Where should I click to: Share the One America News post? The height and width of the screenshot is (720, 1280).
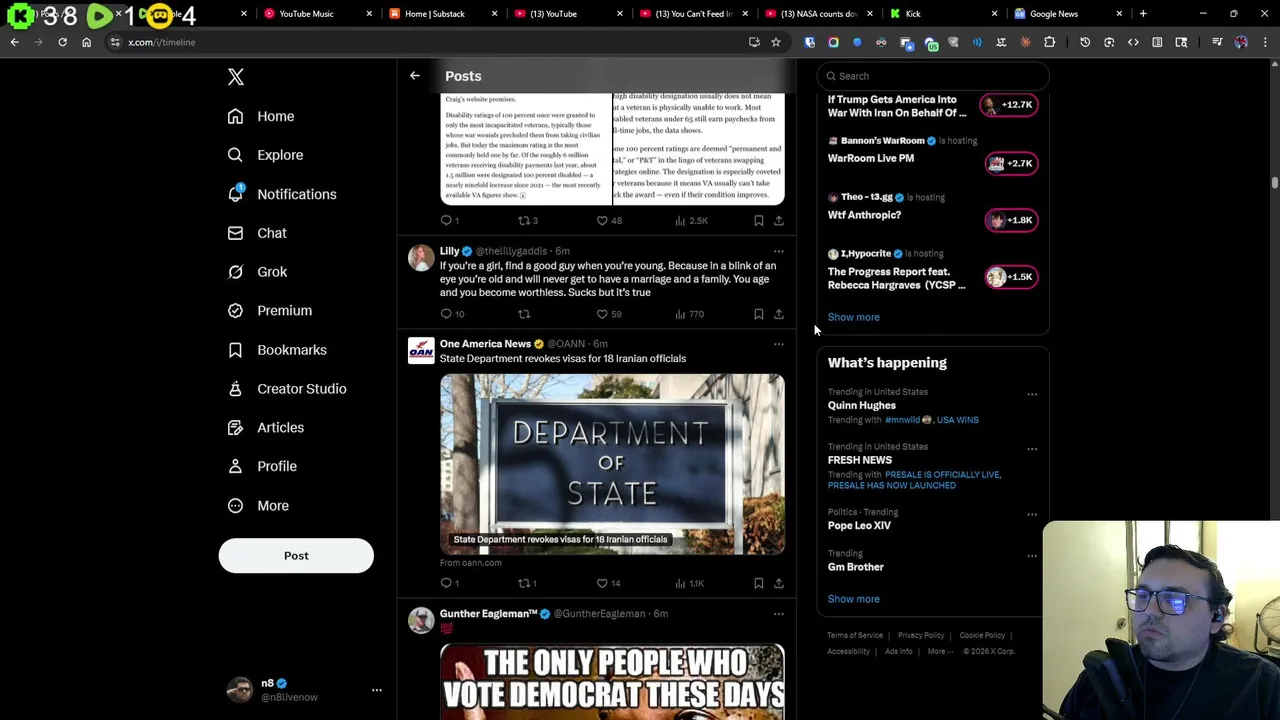pyautogui.click(x=778, y=583)
